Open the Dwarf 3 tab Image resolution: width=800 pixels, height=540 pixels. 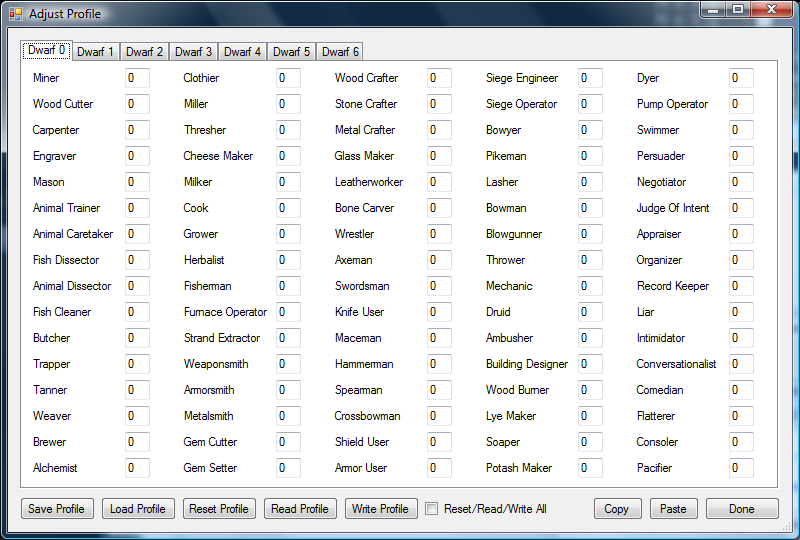point(194,52)
